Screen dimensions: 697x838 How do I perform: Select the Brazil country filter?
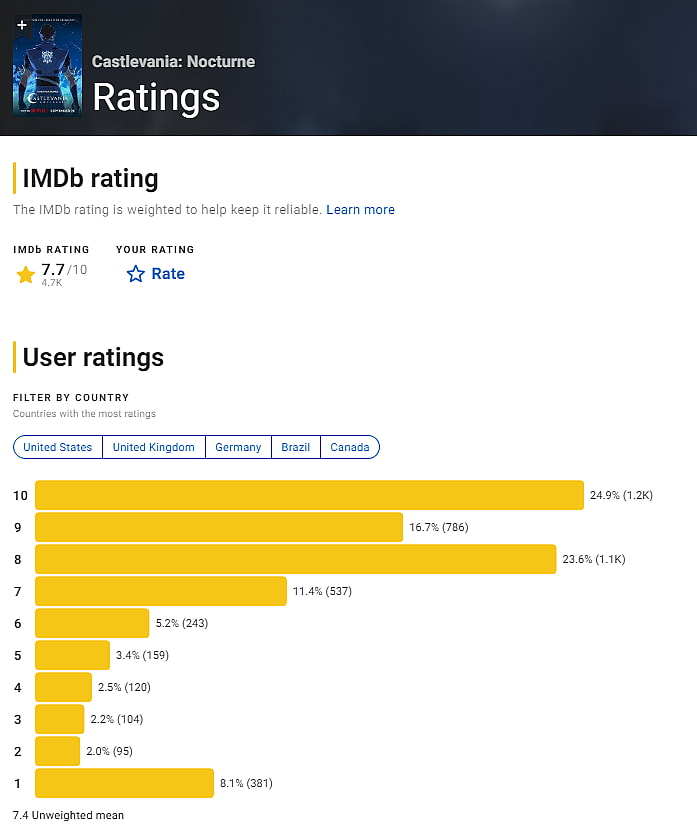[x=296, y=447]
